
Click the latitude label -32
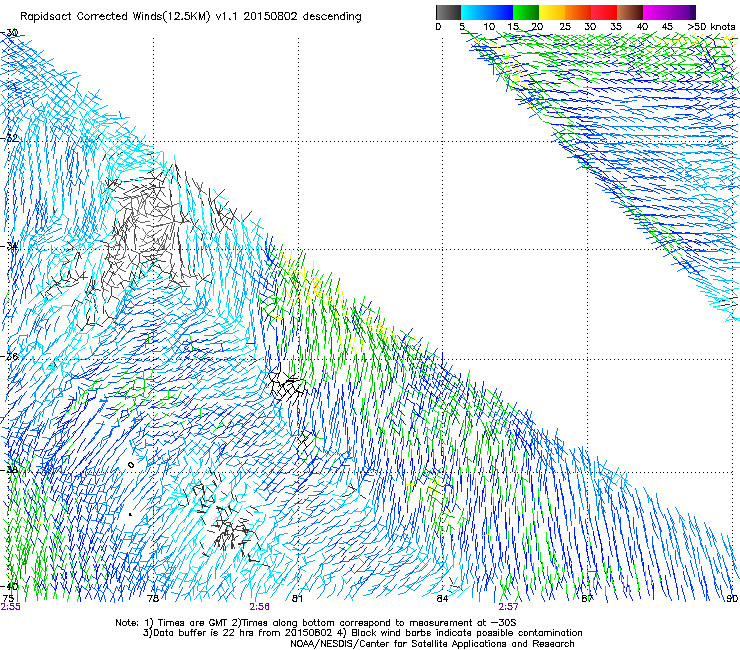(x=9, y=138)
